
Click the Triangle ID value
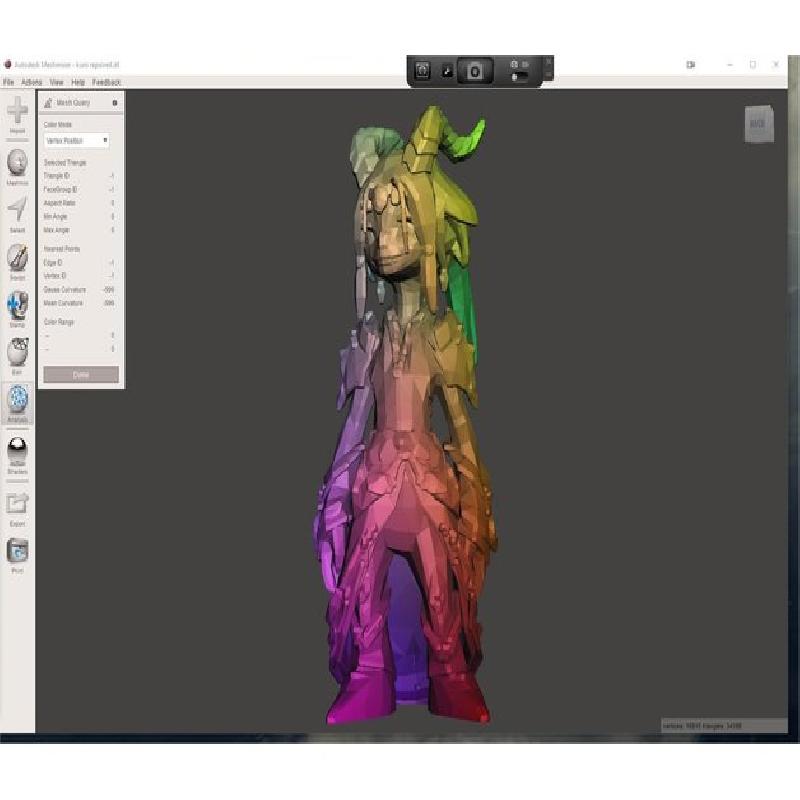tap(112, 176)
